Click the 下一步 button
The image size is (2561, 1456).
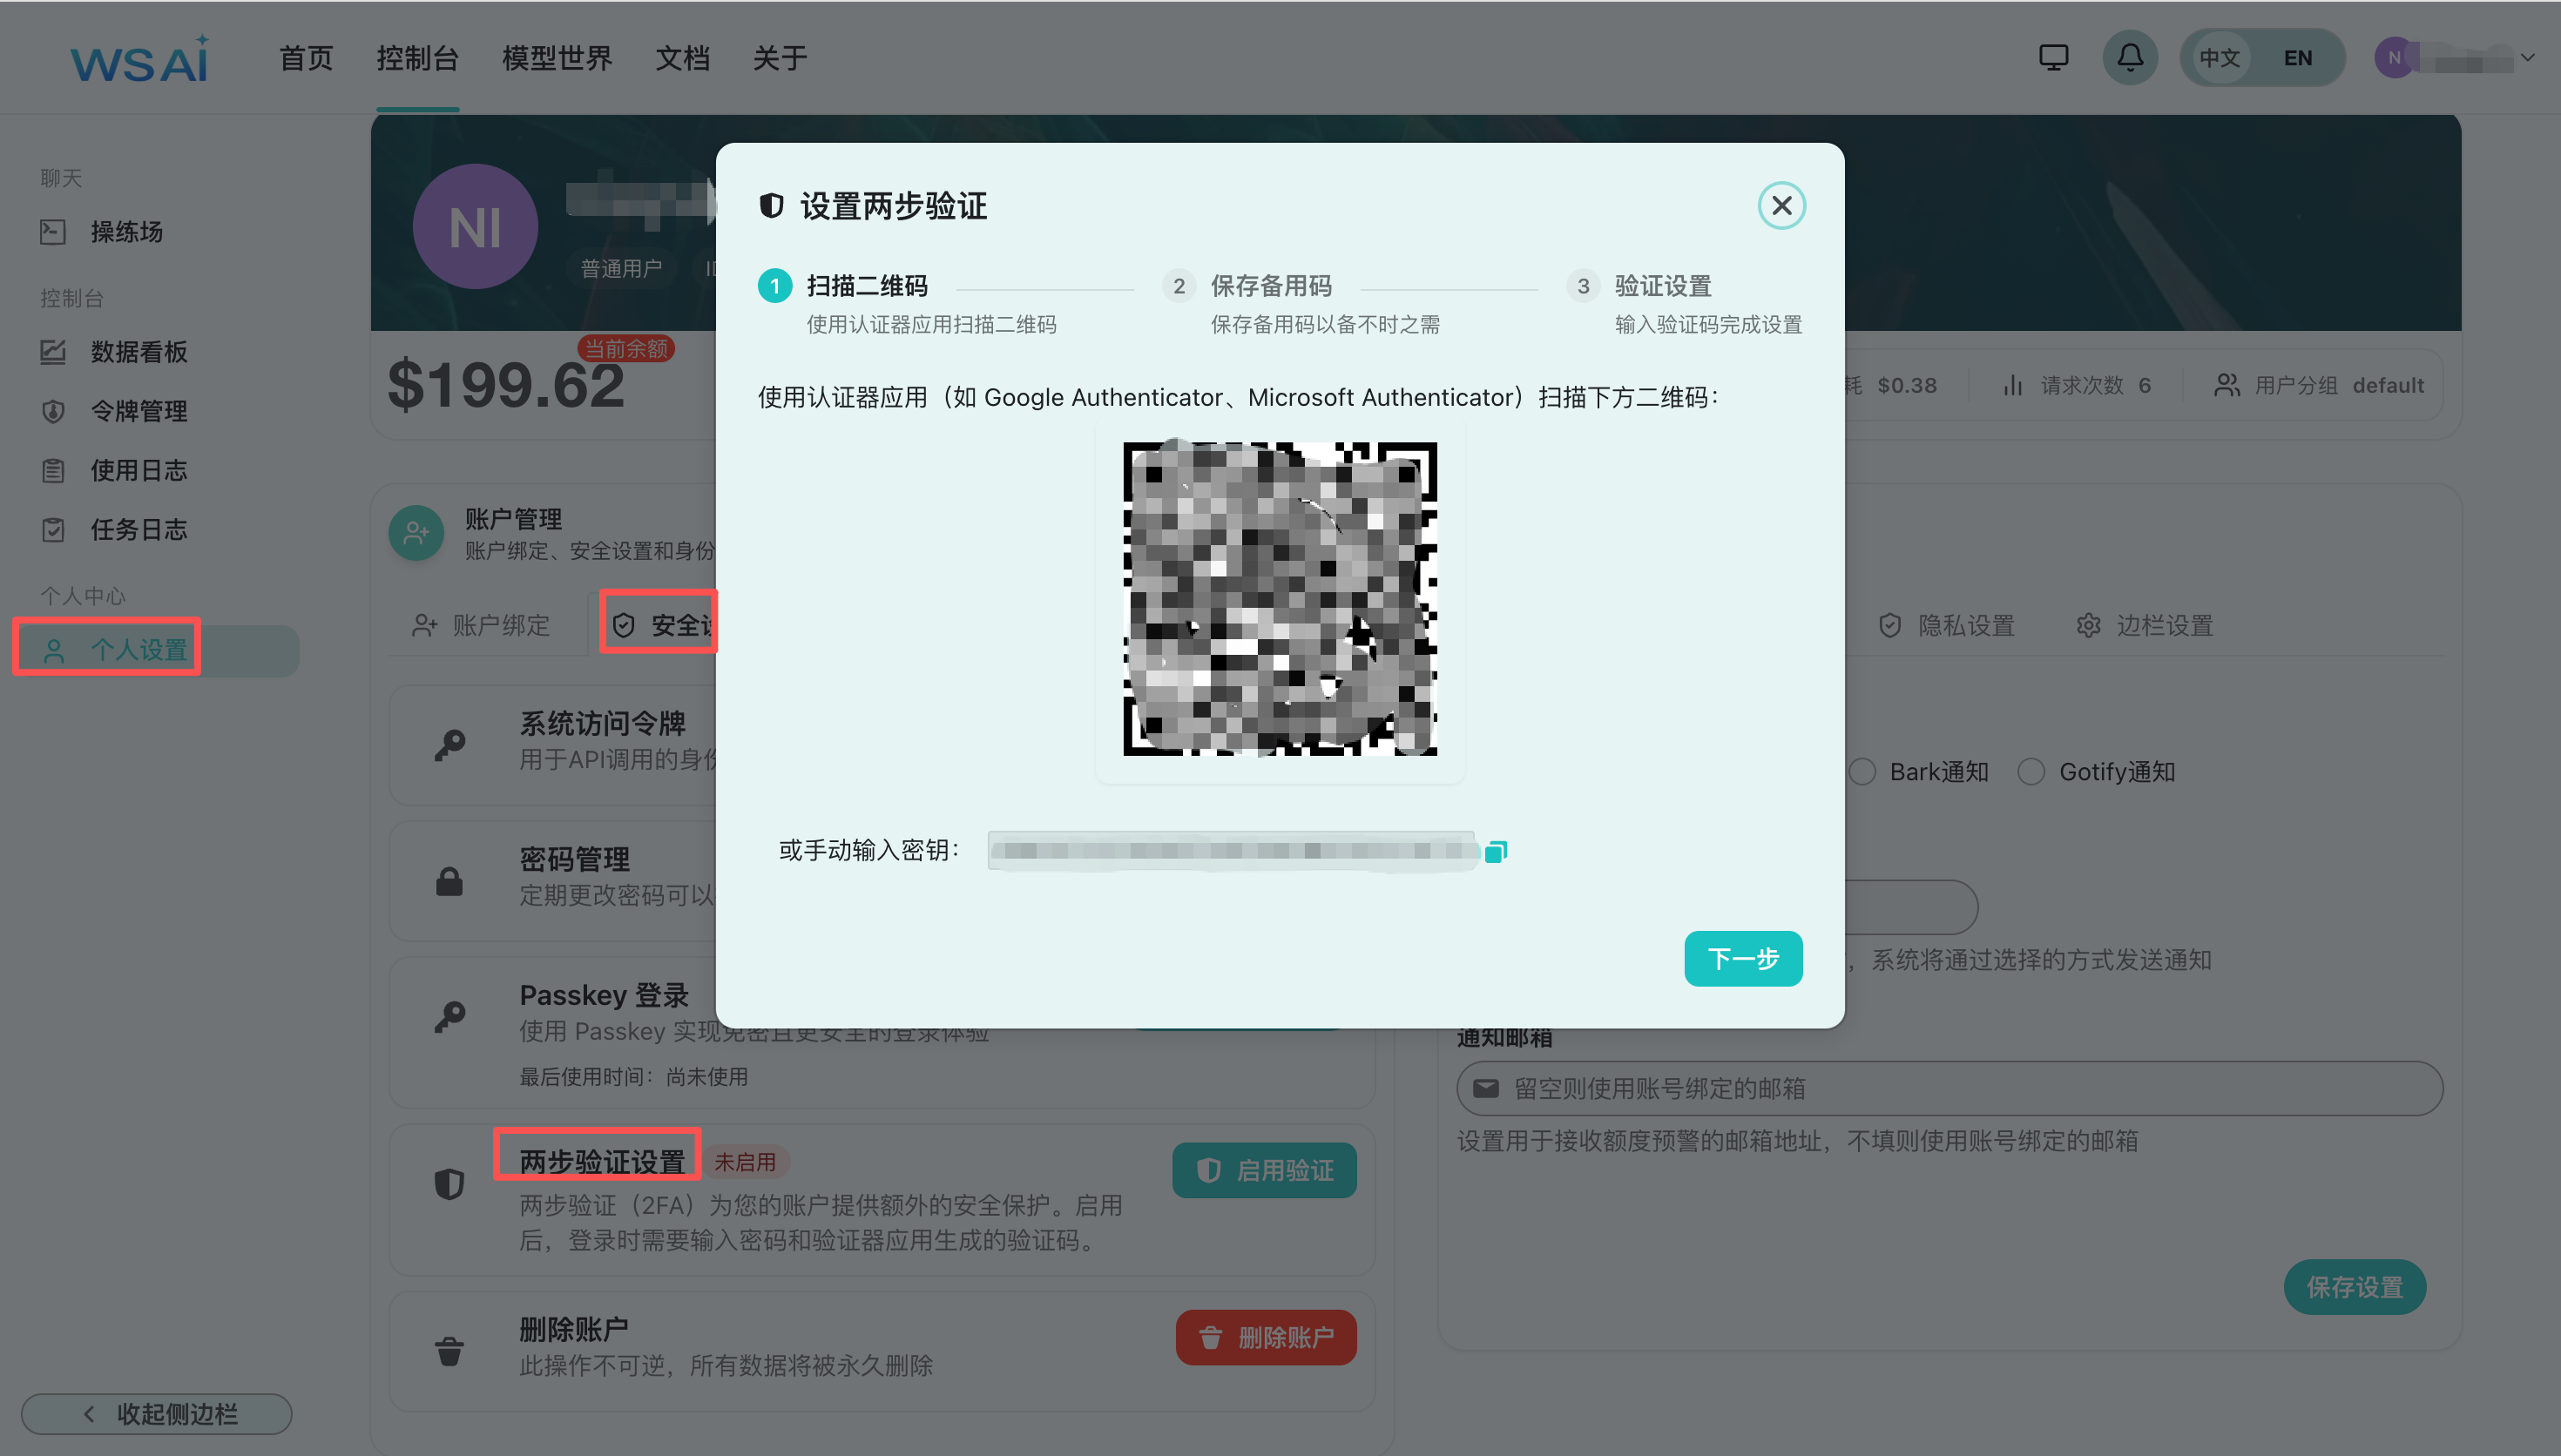1743,958
